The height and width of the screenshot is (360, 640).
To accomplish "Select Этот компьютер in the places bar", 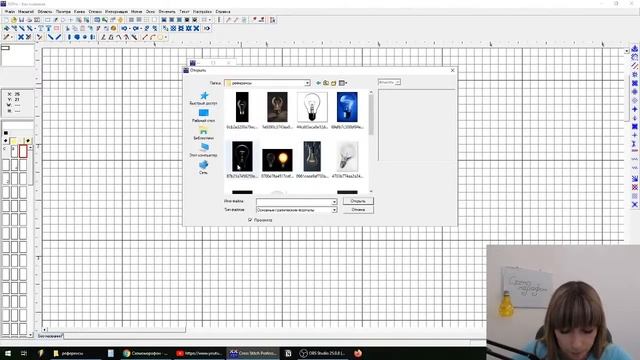I will 203,150.
